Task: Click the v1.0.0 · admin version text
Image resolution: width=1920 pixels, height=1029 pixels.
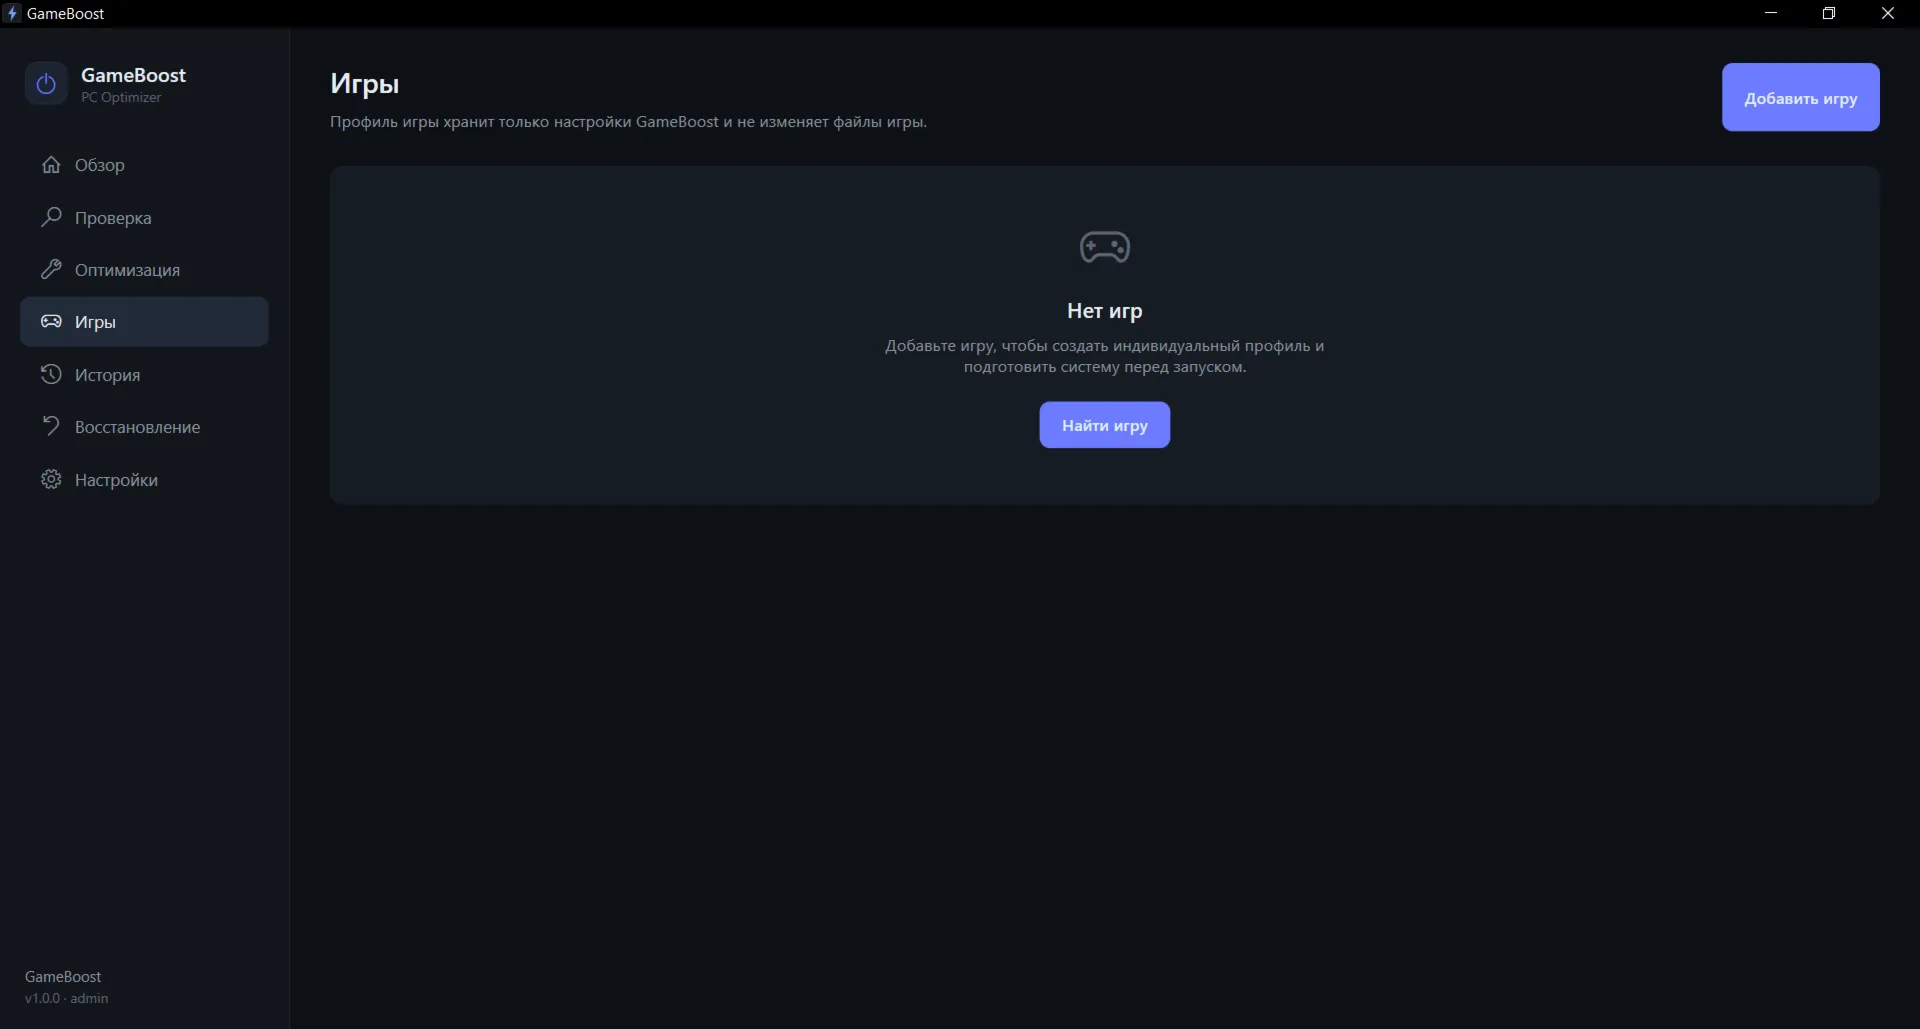Action: pyautogui.click(x=67, y=998)
